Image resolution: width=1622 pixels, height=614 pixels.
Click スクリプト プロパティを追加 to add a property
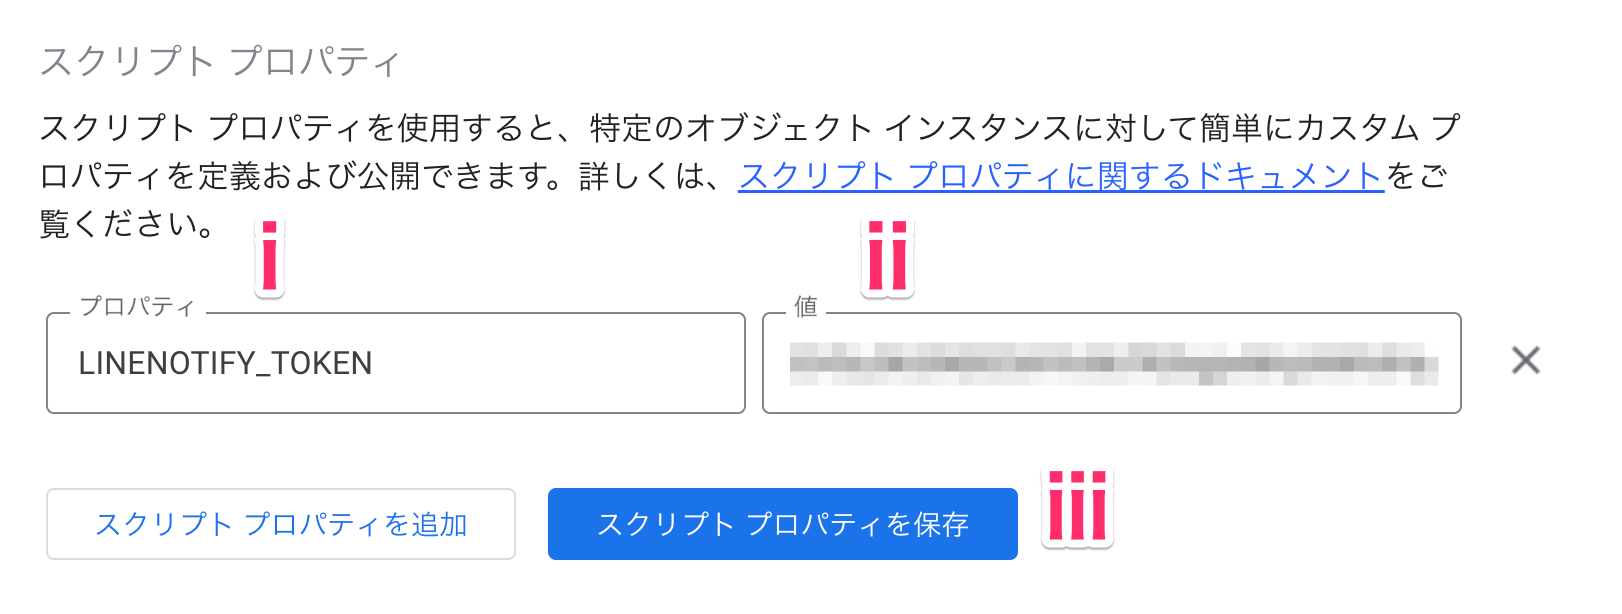tap(283, 523)
